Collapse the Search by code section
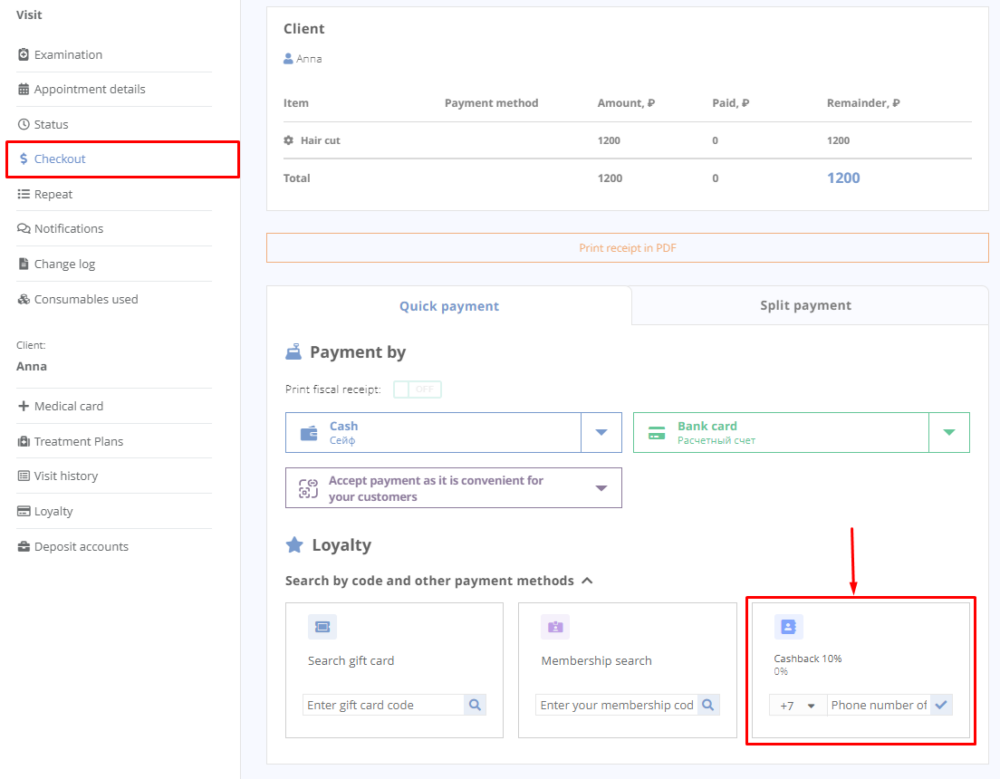 point(587,580)
